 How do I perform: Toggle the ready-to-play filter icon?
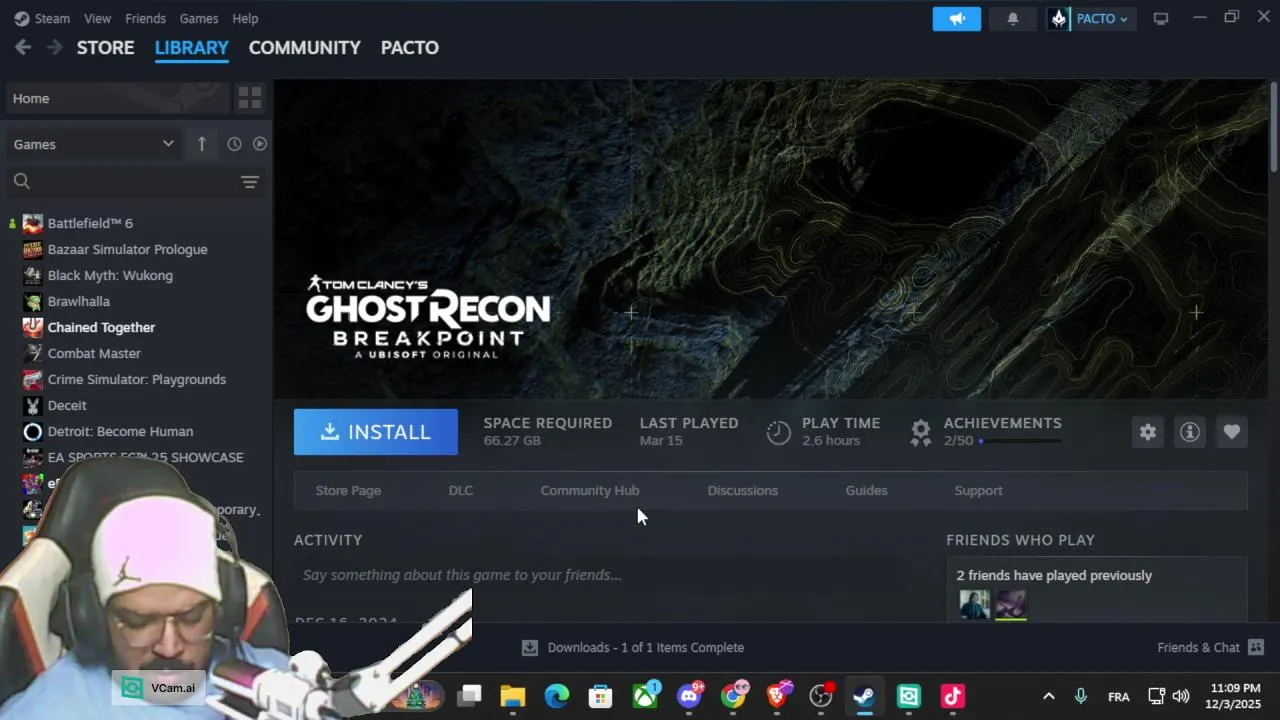tap(260, 144)
